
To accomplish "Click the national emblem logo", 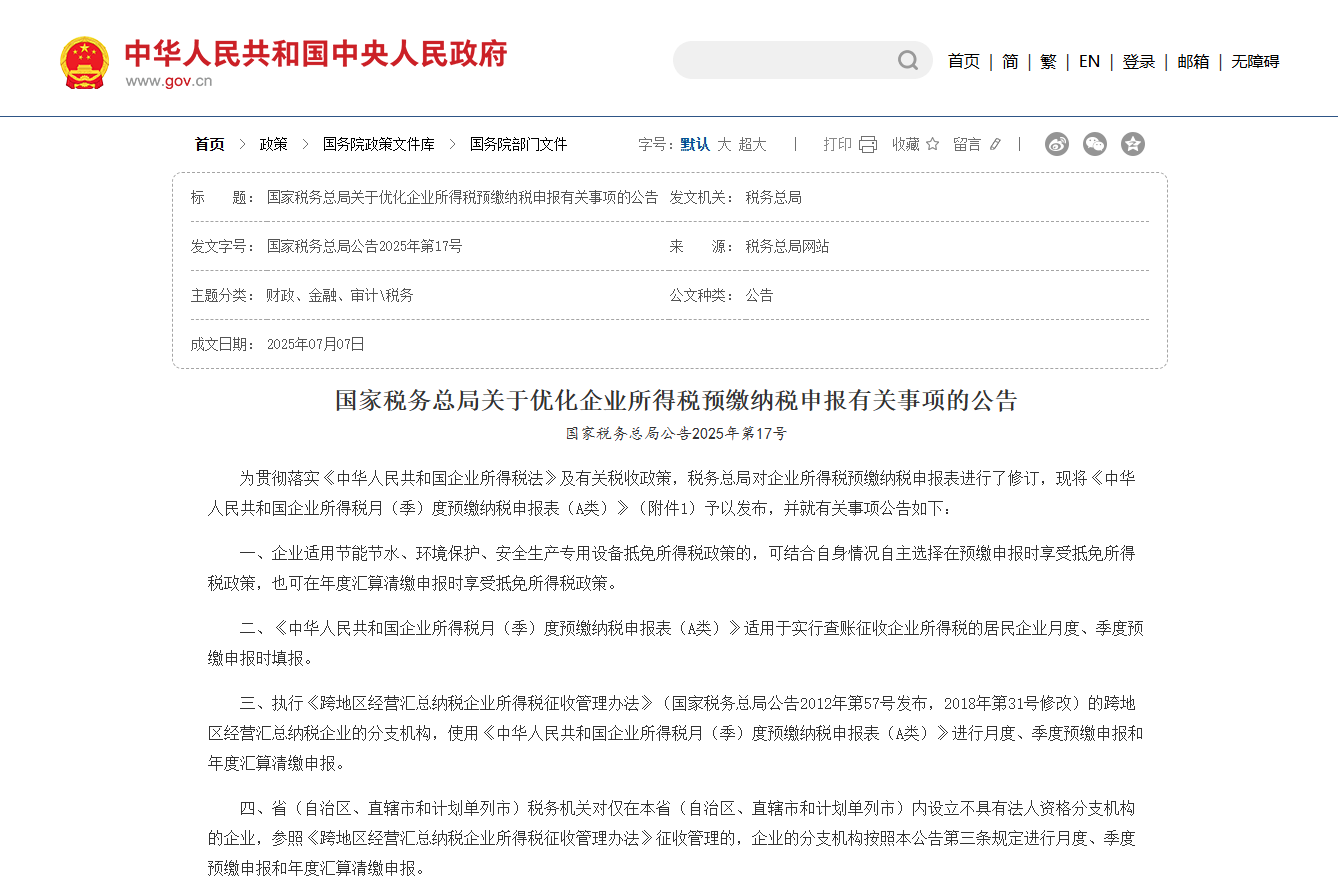I will pyautogui.click(x=84, y=62).
